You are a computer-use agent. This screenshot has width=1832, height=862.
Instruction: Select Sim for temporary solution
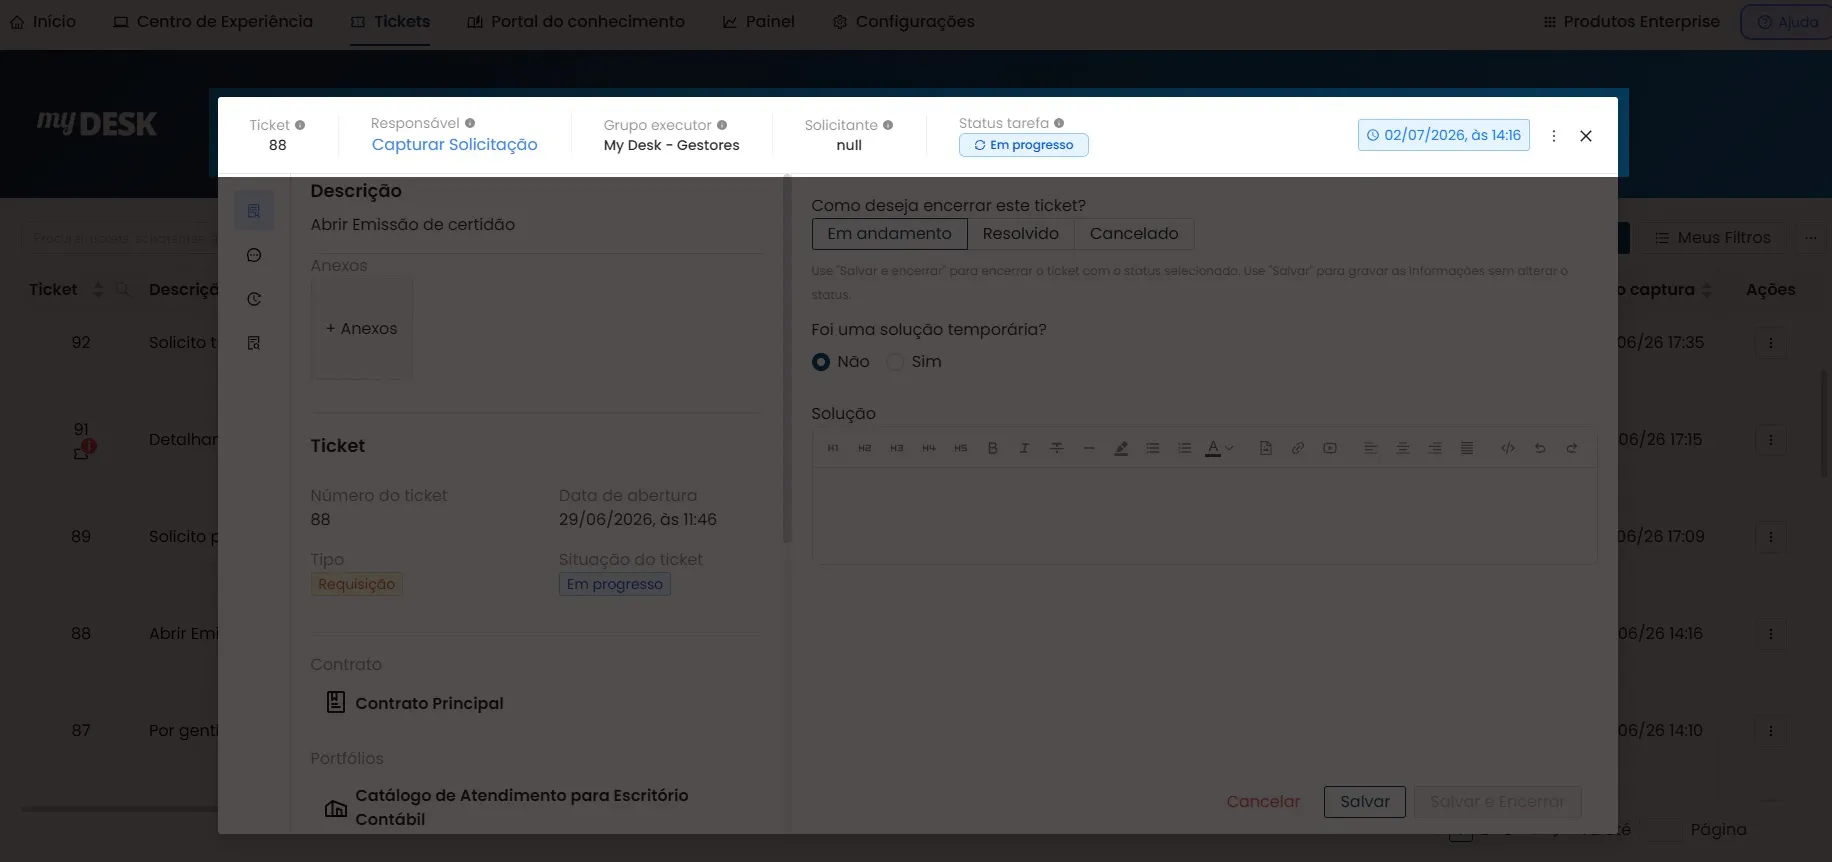point(895,362)
